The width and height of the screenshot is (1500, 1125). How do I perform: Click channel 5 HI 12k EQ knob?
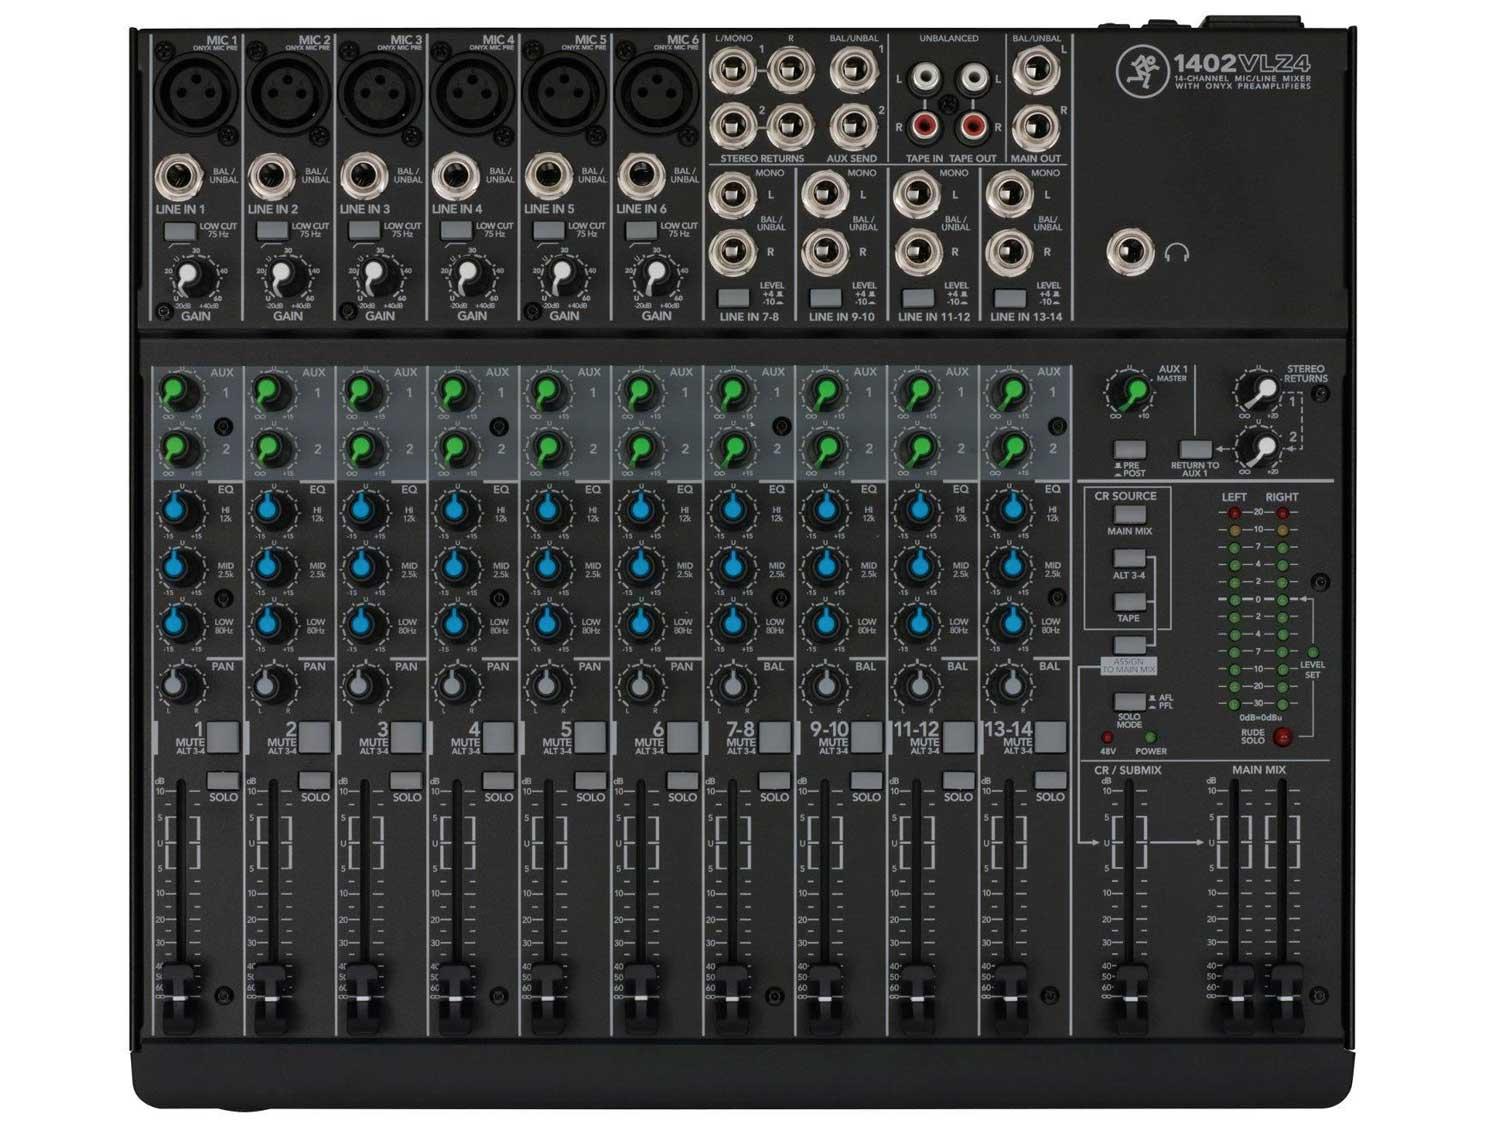point(548,511)
